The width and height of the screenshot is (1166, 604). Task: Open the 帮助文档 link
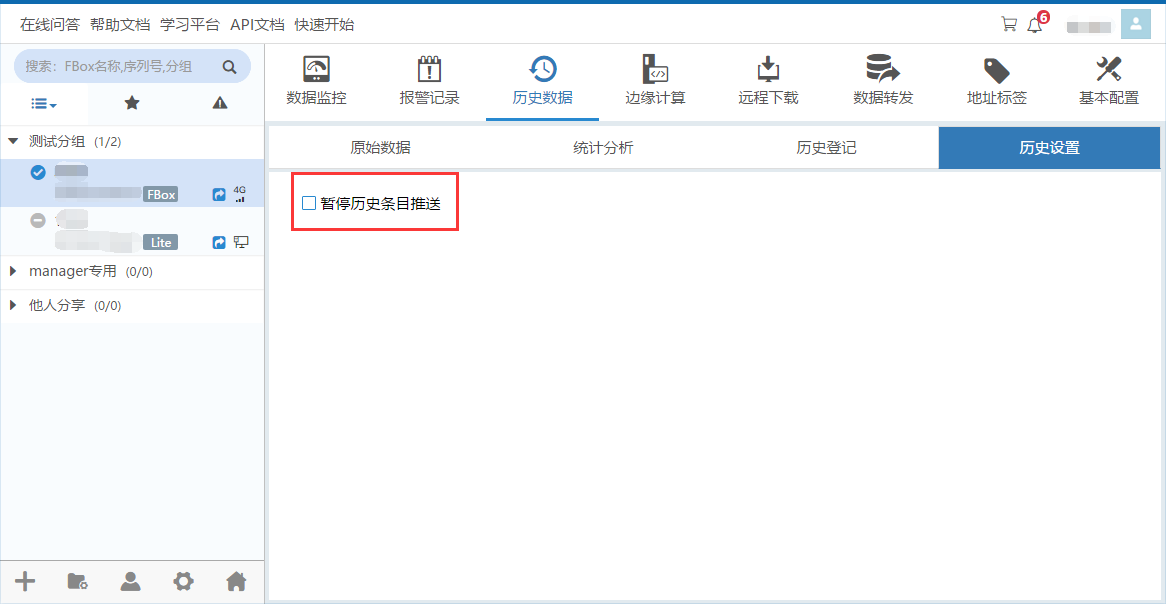click(119, 25)
